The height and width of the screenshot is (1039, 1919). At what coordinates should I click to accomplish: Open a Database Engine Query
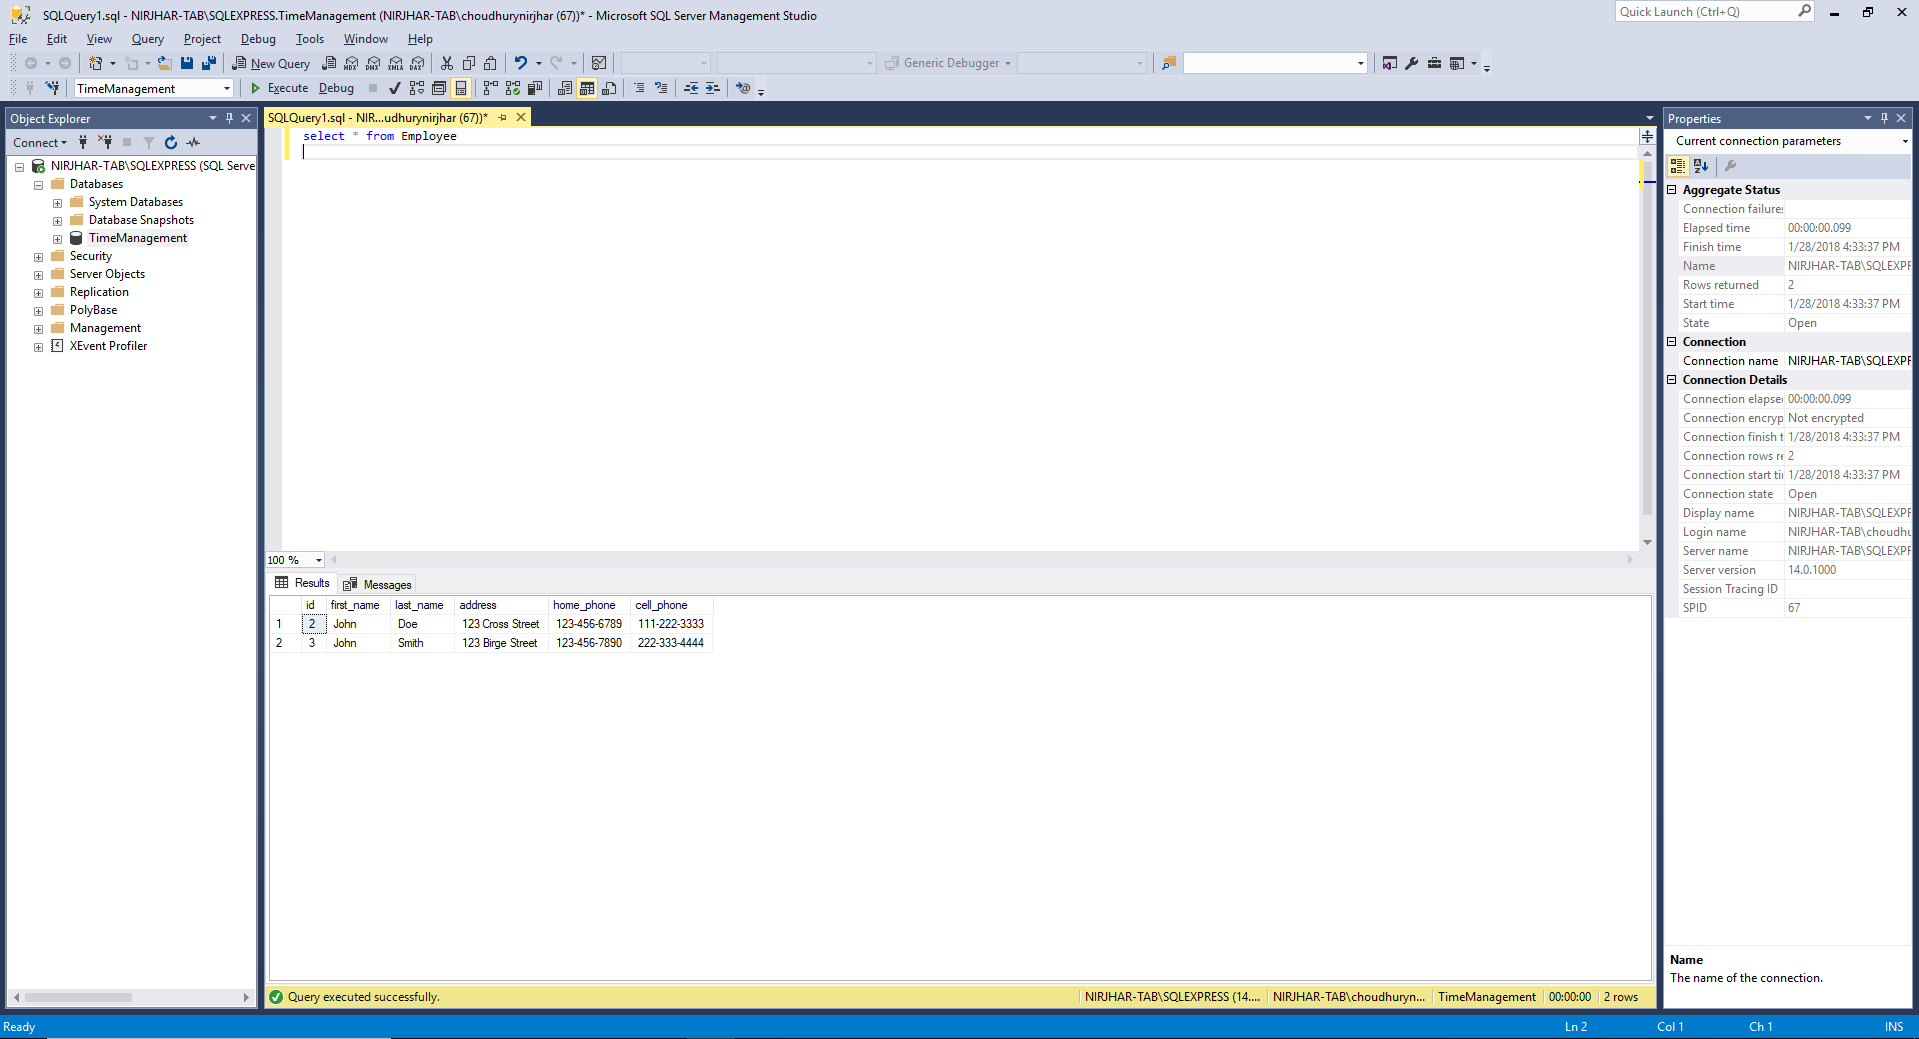point(329,63)
